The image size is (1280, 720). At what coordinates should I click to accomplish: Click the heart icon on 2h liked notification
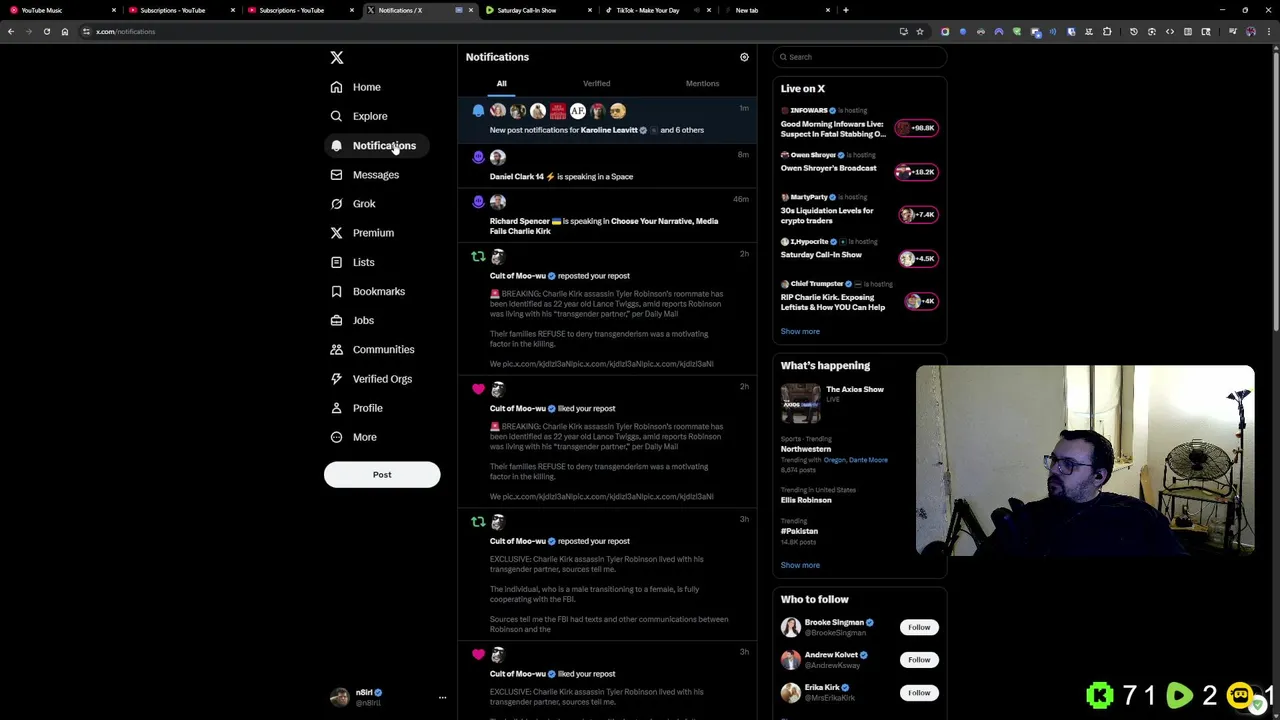(478, 389)
